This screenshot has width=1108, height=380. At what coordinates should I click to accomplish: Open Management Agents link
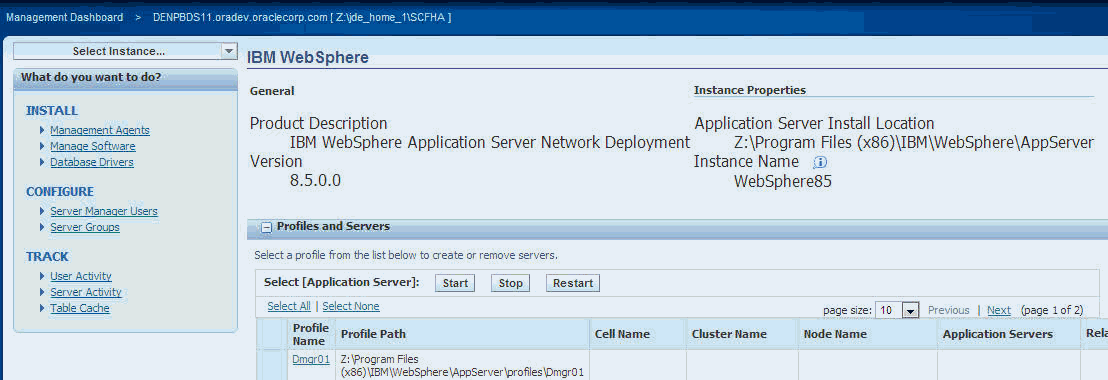(100, 130)
